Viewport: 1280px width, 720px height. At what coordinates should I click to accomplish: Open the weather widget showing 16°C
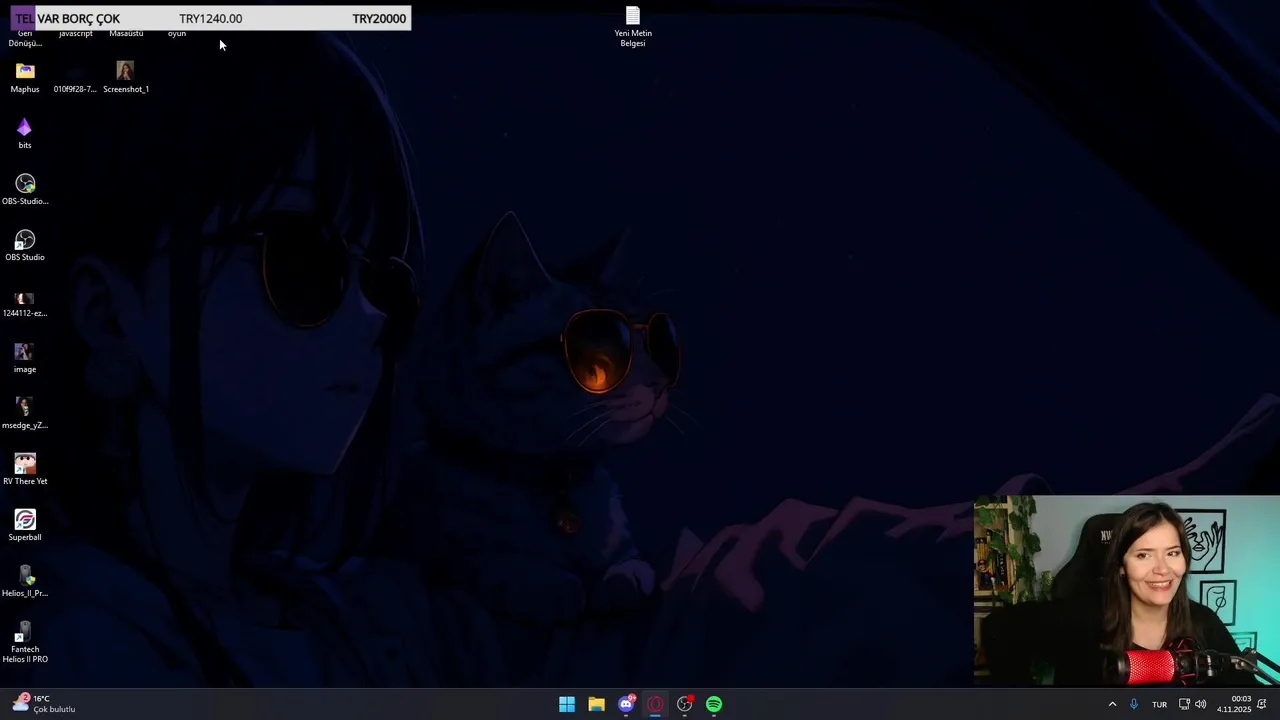pos(44,704)
